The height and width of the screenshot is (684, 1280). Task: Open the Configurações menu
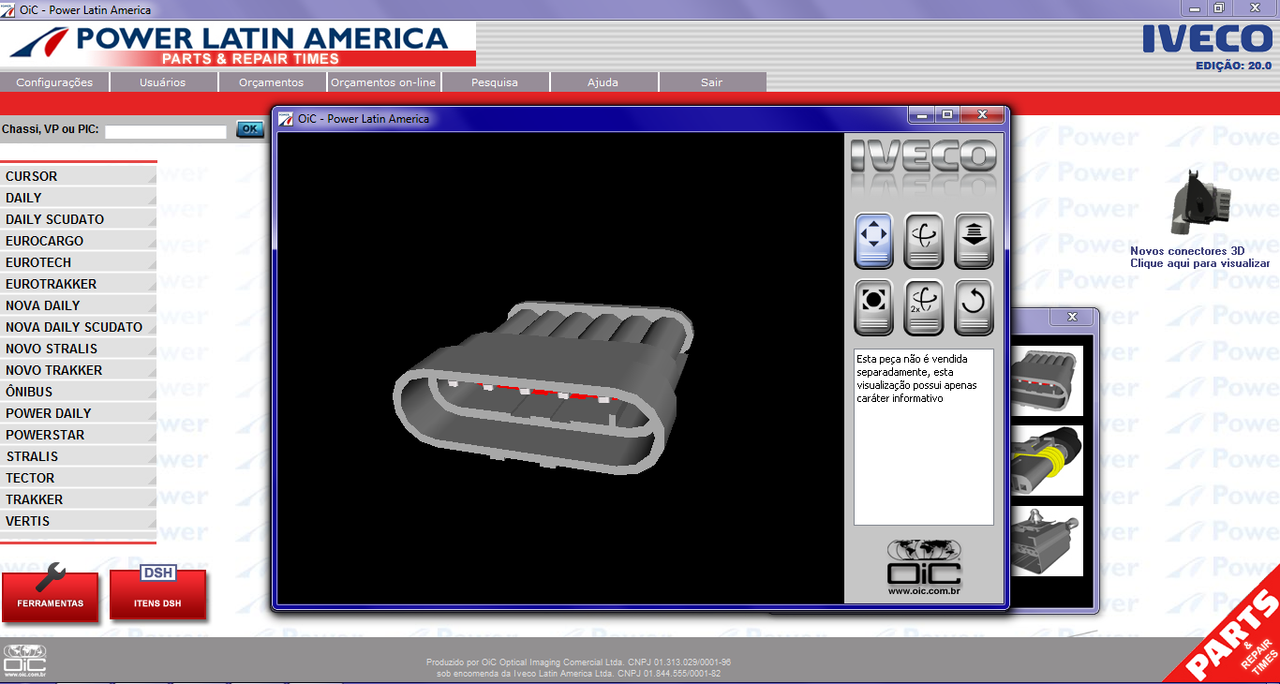click(x=55, y=82)
